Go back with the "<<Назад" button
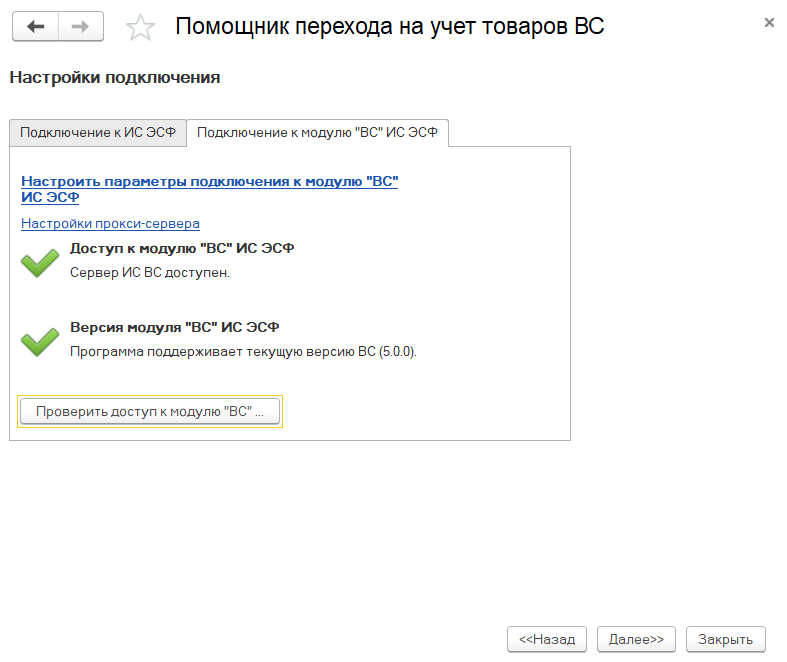Viewport: 787px width, 662px height. [547, 639]
